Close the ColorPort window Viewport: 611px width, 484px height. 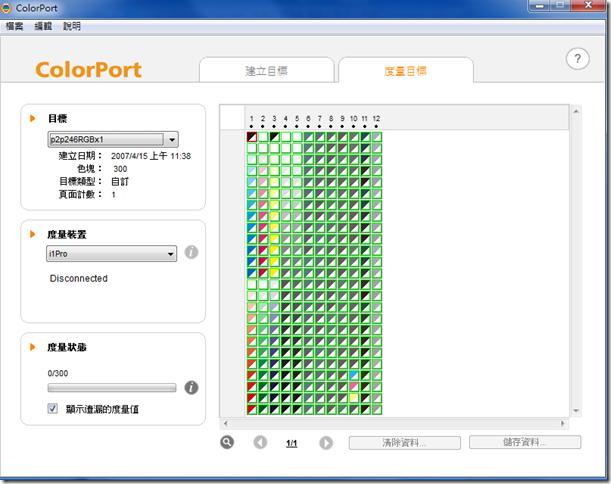588,5
